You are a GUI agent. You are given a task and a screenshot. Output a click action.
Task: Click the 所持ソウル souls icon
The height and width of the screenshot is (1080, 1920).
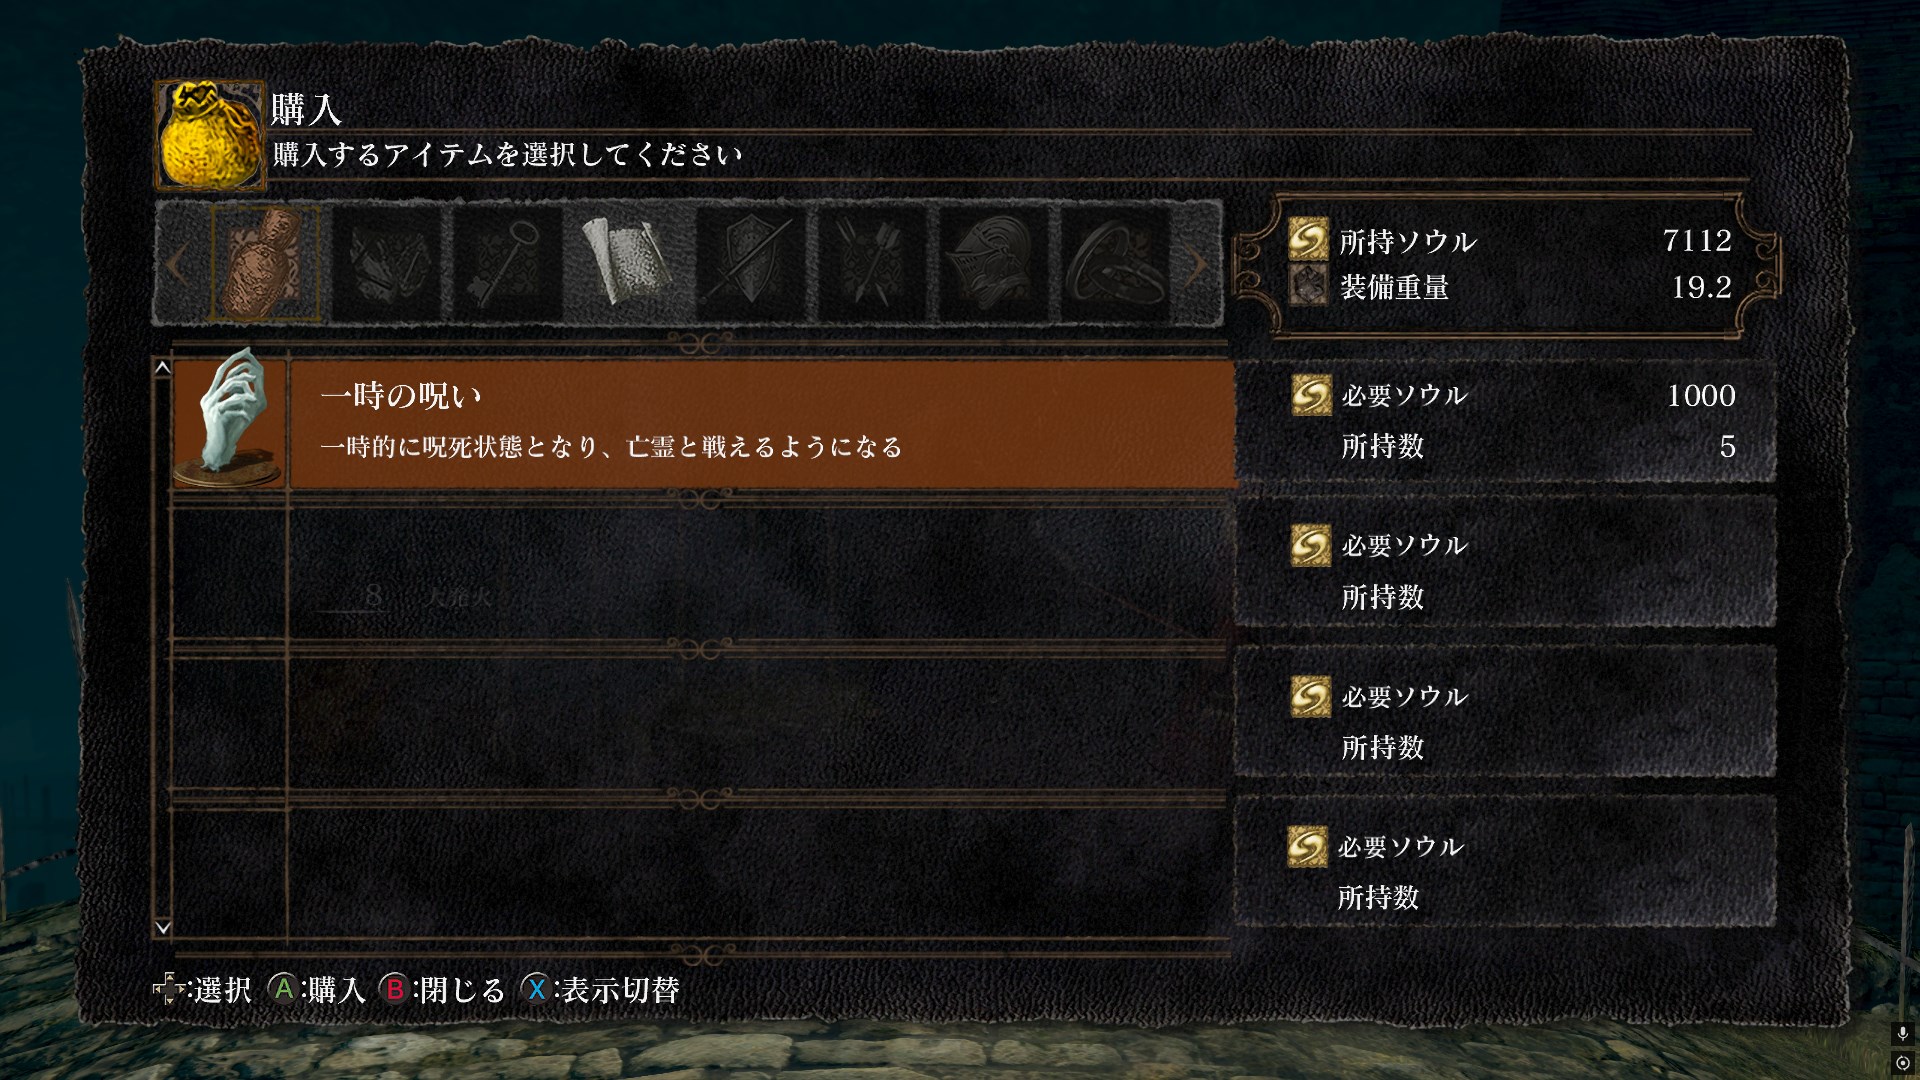1308,240
